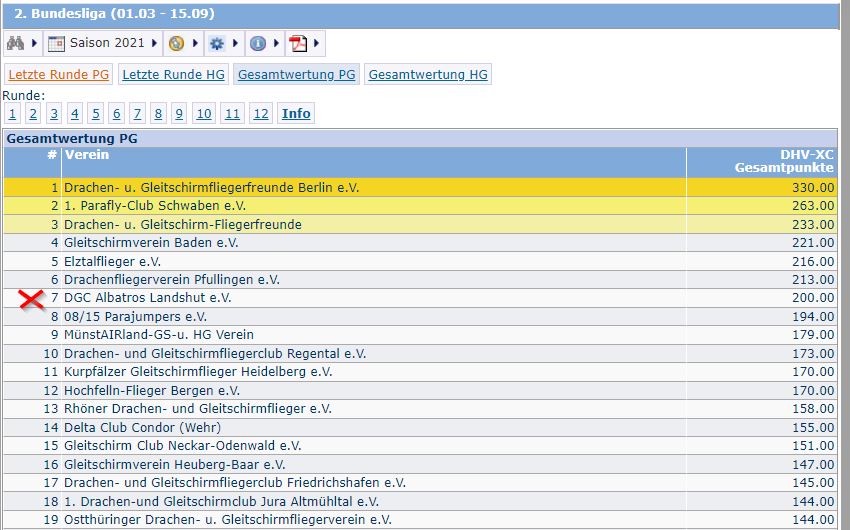Click Hochfelln-Flieger Bergen e.V. entry
The image size is (850, 530).
[x=152, y=391]
